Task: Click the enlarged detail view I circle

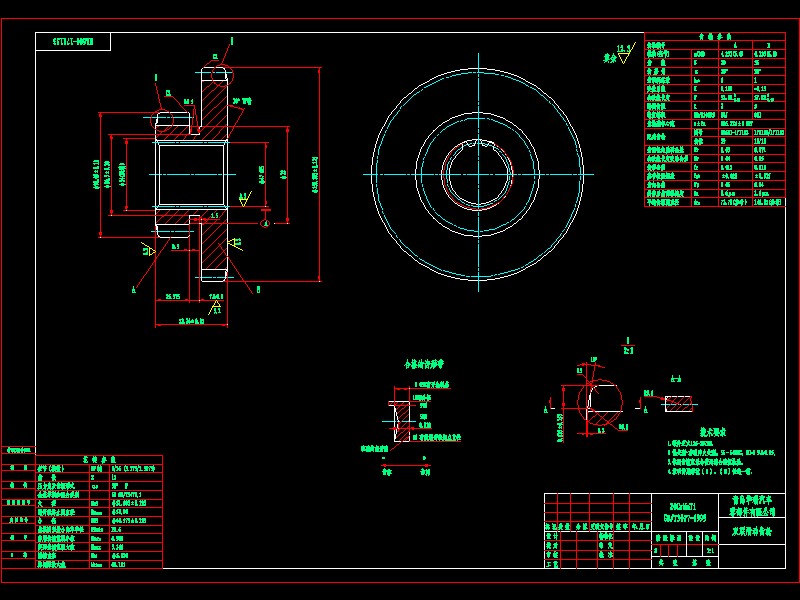Action: 600,402
